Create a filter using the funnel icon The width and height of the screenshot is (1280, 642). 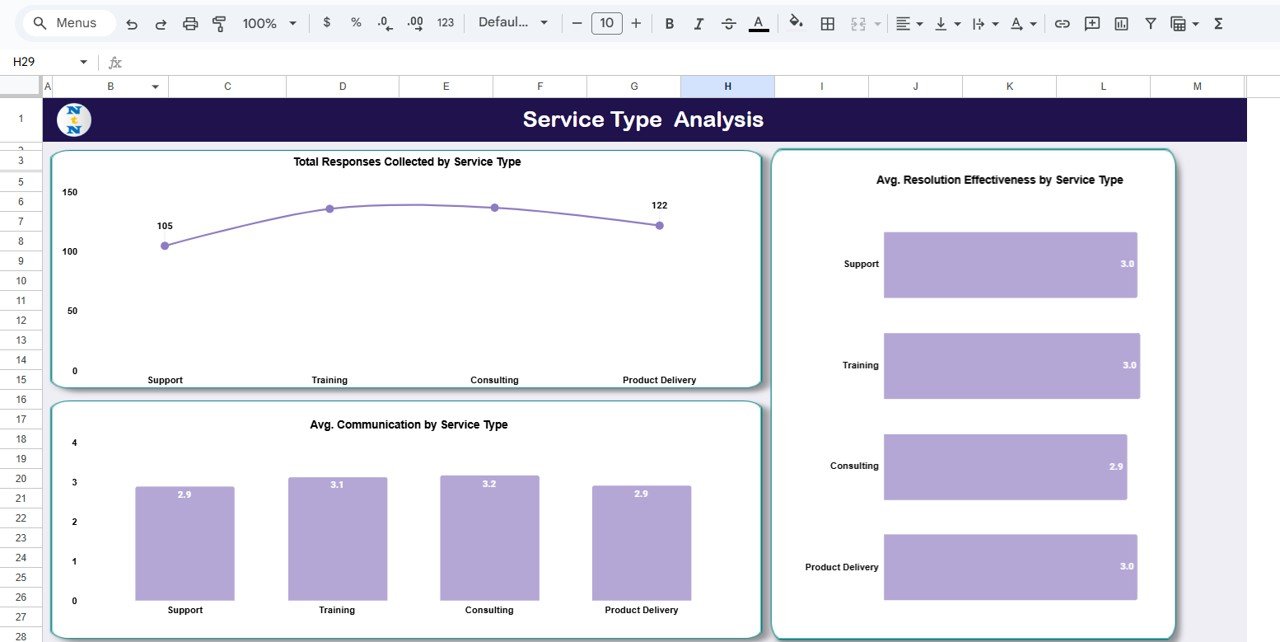1149,22
